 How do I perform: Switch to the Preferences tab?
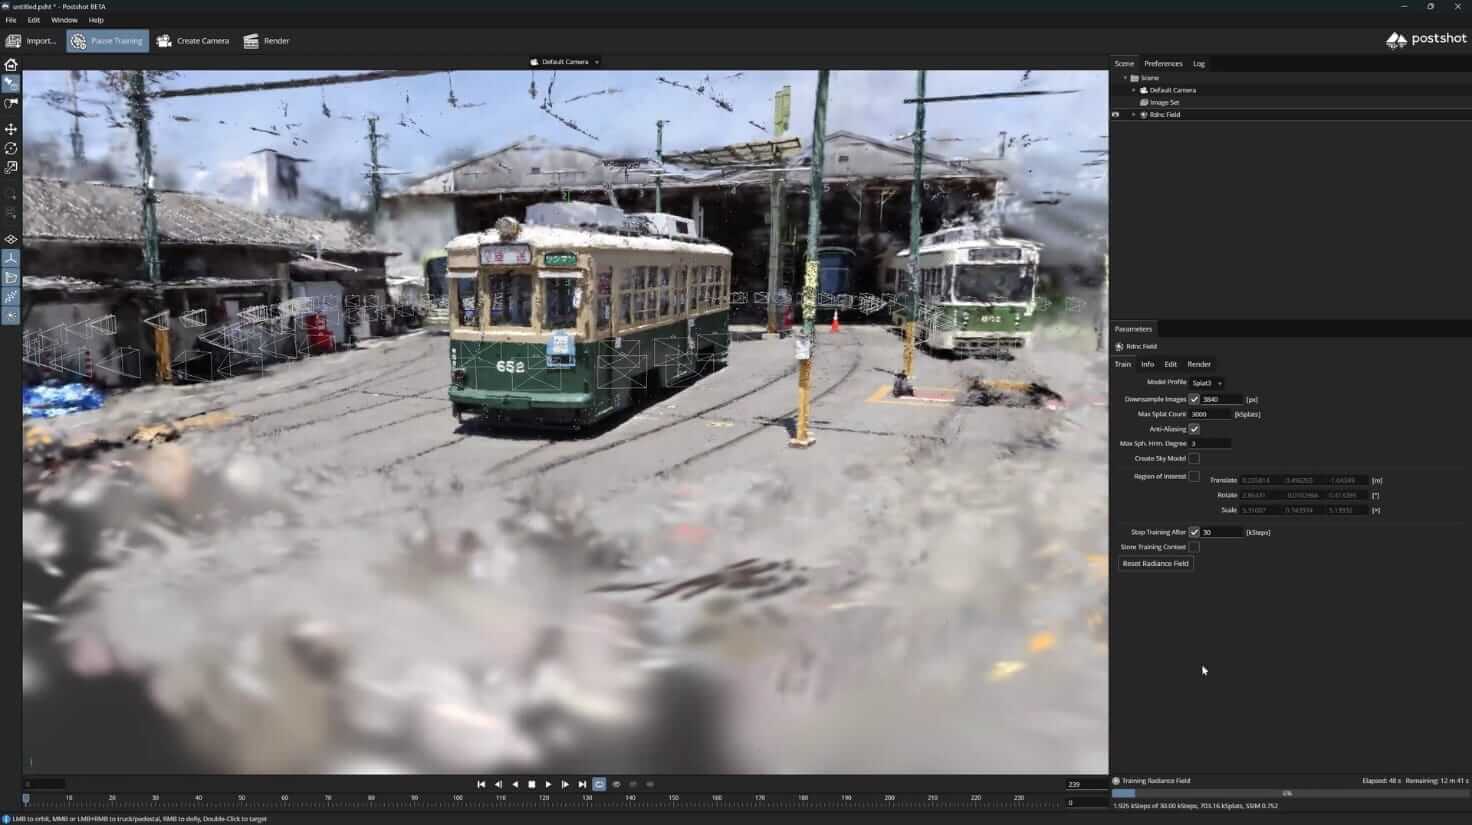click(1163, 64)
